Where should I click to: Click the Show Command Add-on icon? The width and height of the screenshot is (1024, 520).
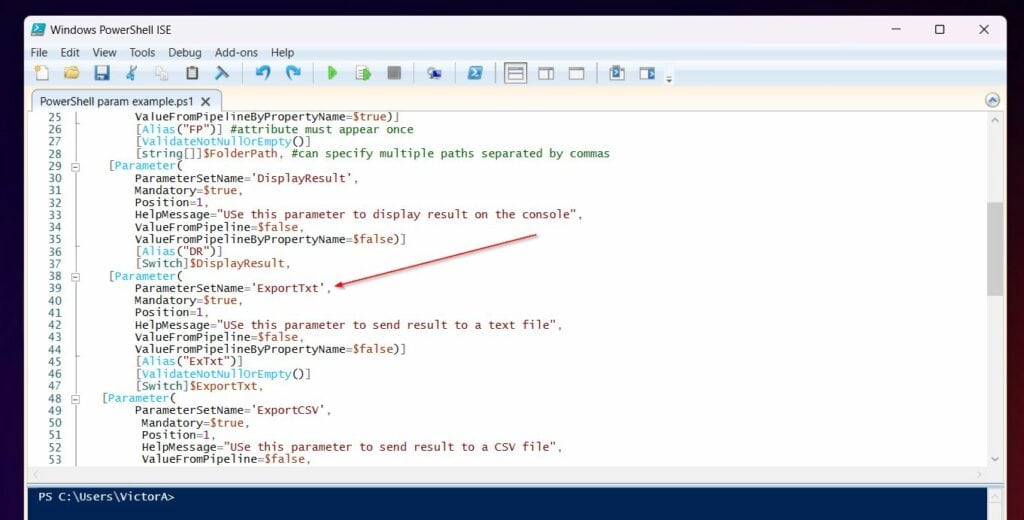tap(647, 73)
